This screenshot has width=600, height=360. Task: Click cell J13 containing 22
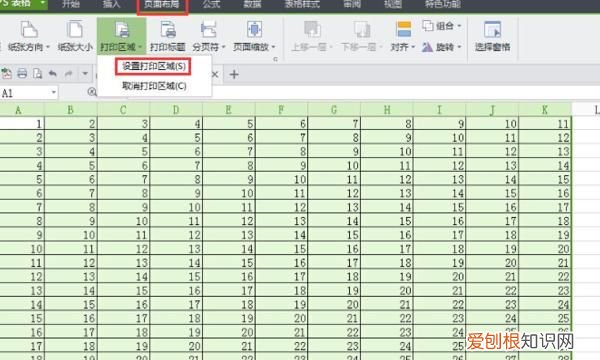[492, 290]
